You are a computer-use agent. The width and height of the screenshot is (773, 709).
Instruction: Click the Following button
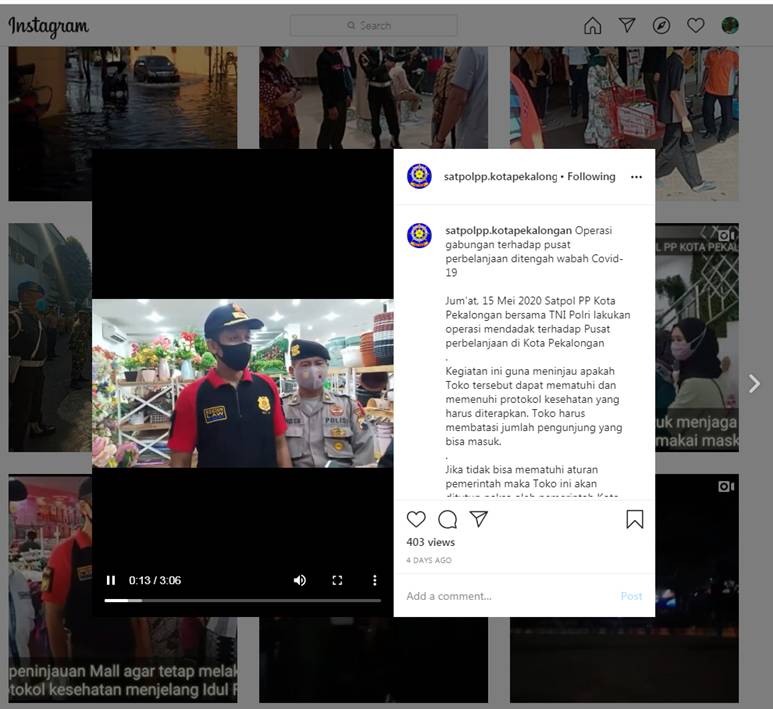coord(591,177)
